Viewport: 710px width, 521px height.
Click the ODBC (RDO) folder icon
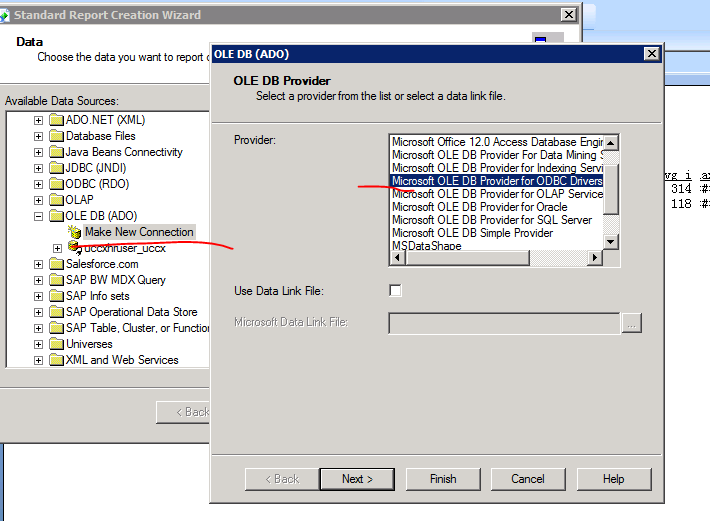click(57, 184)
